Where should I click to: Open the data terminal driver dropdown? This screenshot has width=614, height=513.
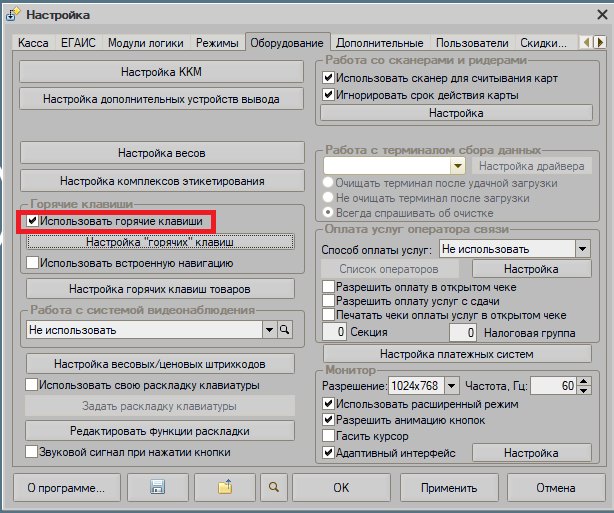(x=457, y=166)
